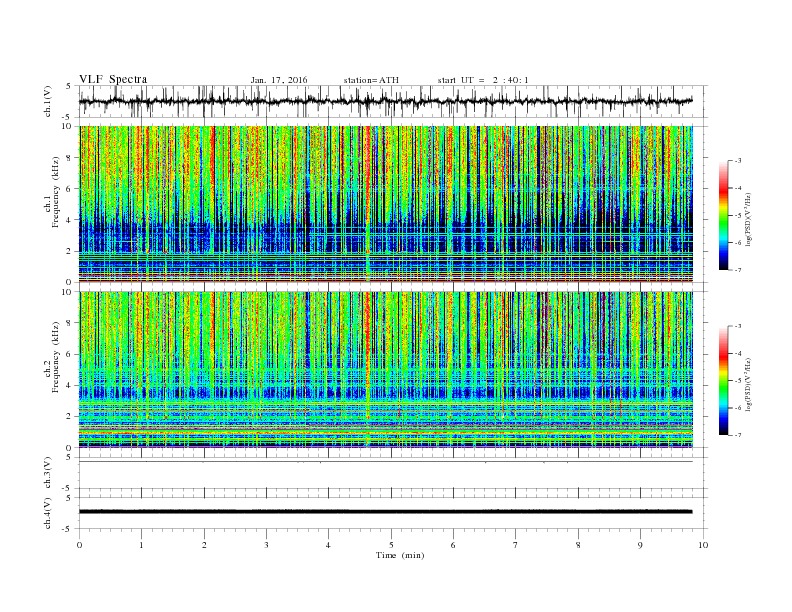This screenshot has height=612, width=792.
Task: Click the "6" kHz tick of ch.2 spectrogram
Action: pos(70,354)
